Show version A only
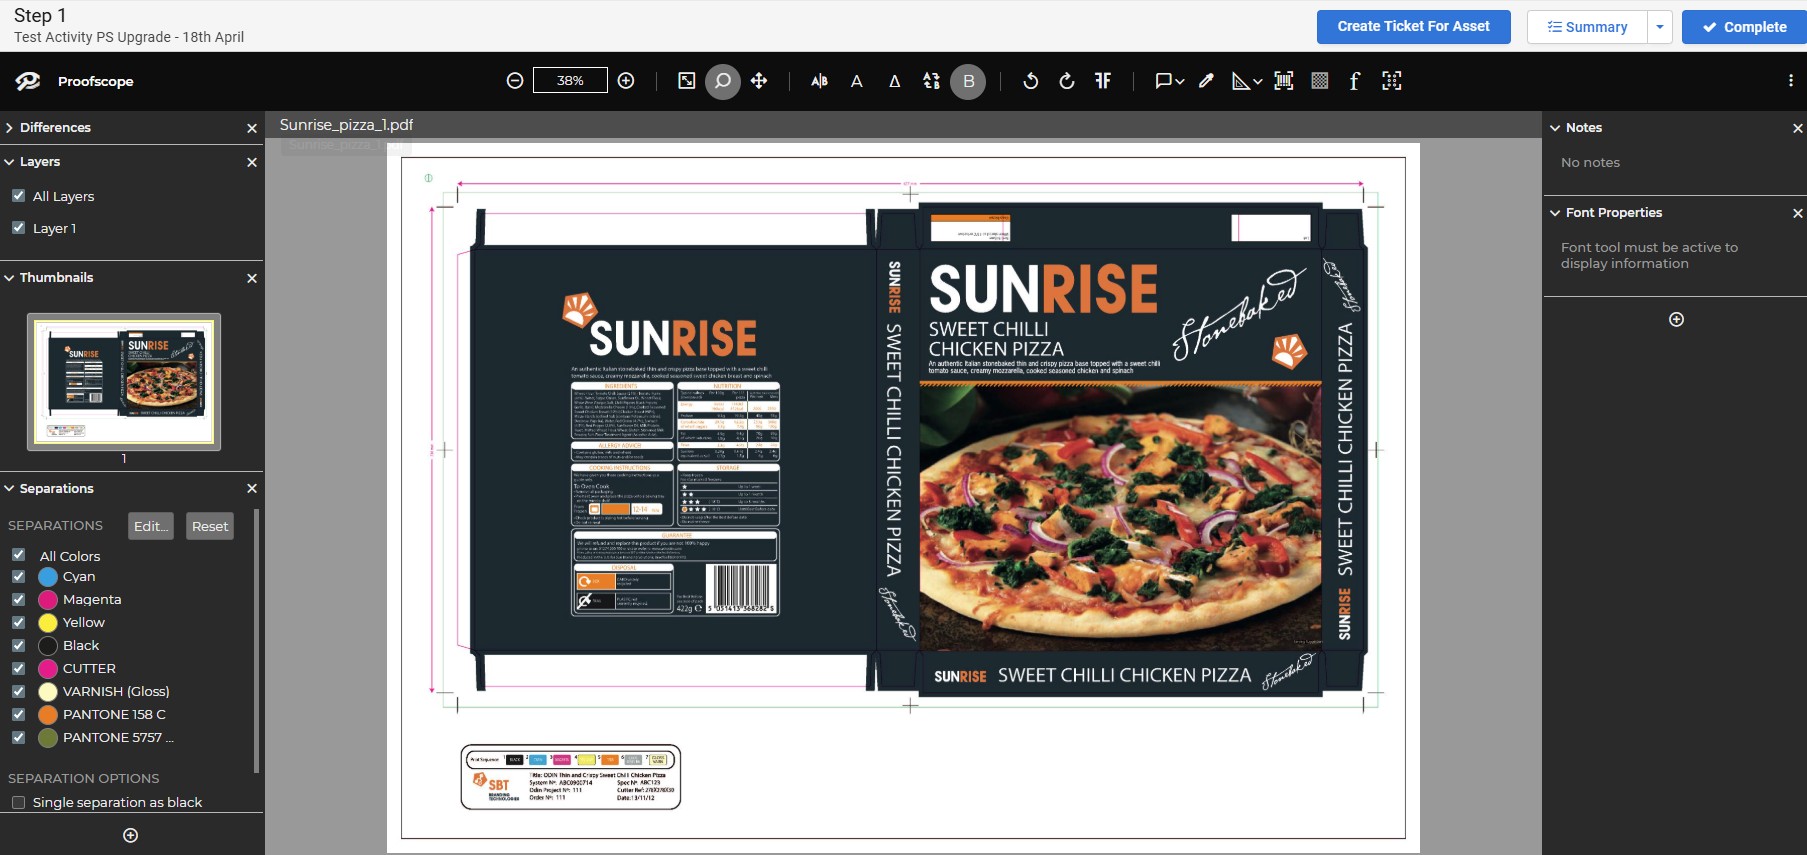Viewport: 1807px width, 855px height. tap(857, 81)
